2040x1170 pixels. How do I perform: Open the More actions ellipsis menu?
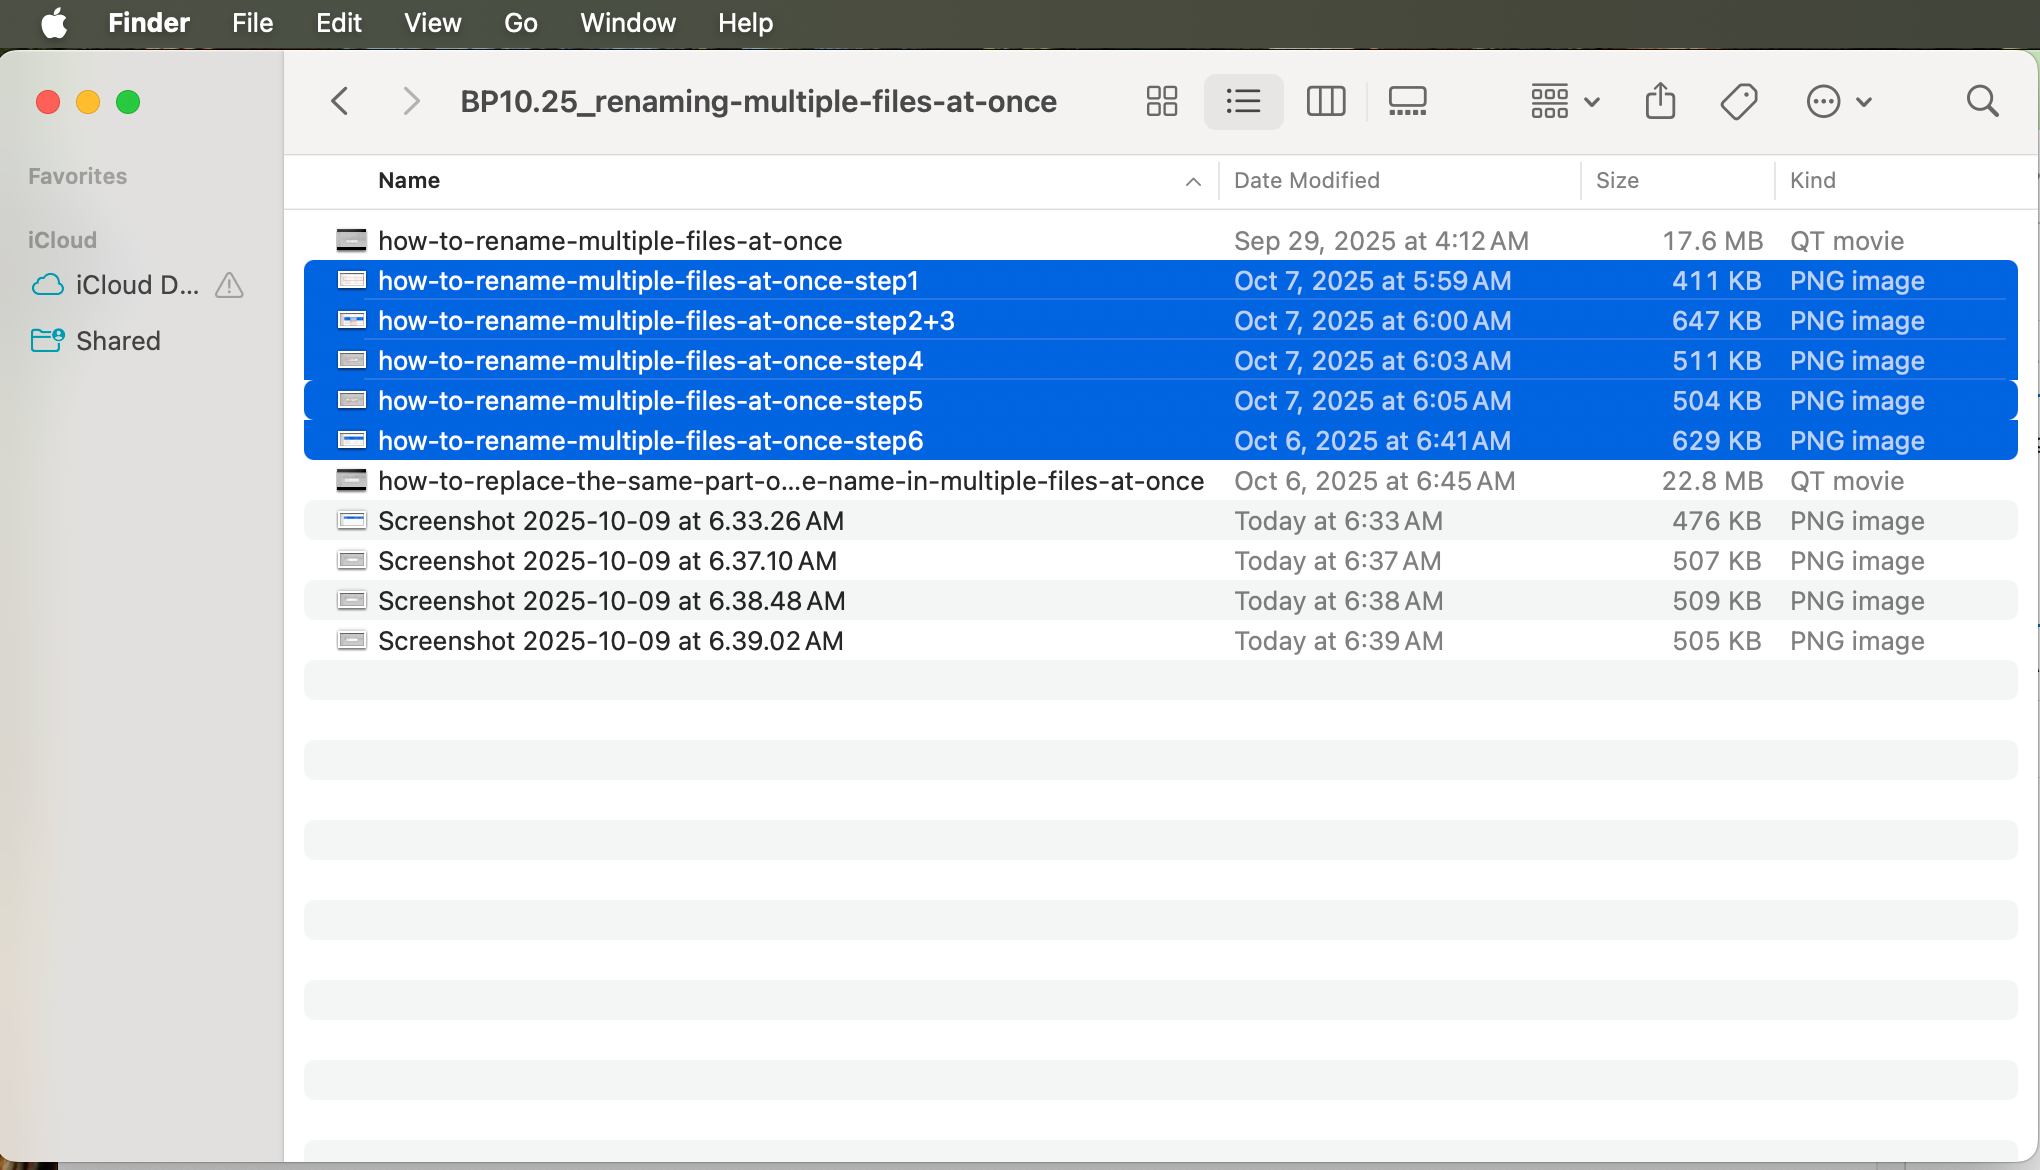coord(1839,101)
